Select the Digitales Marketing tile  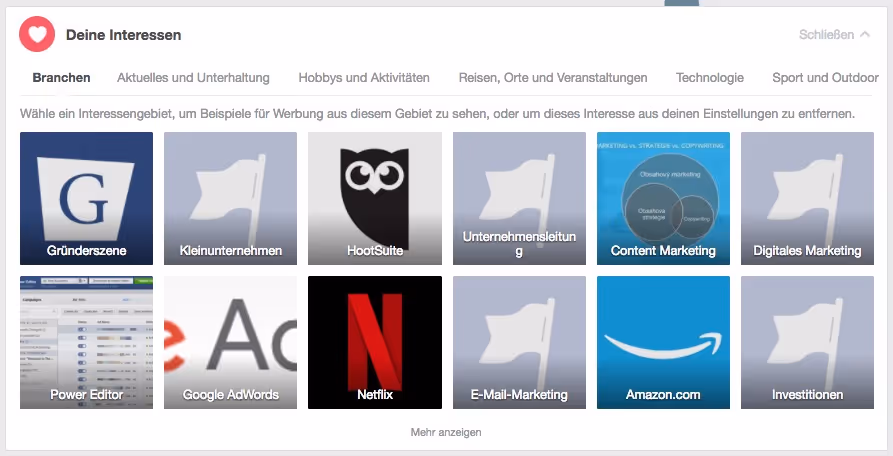coord(807,198)
